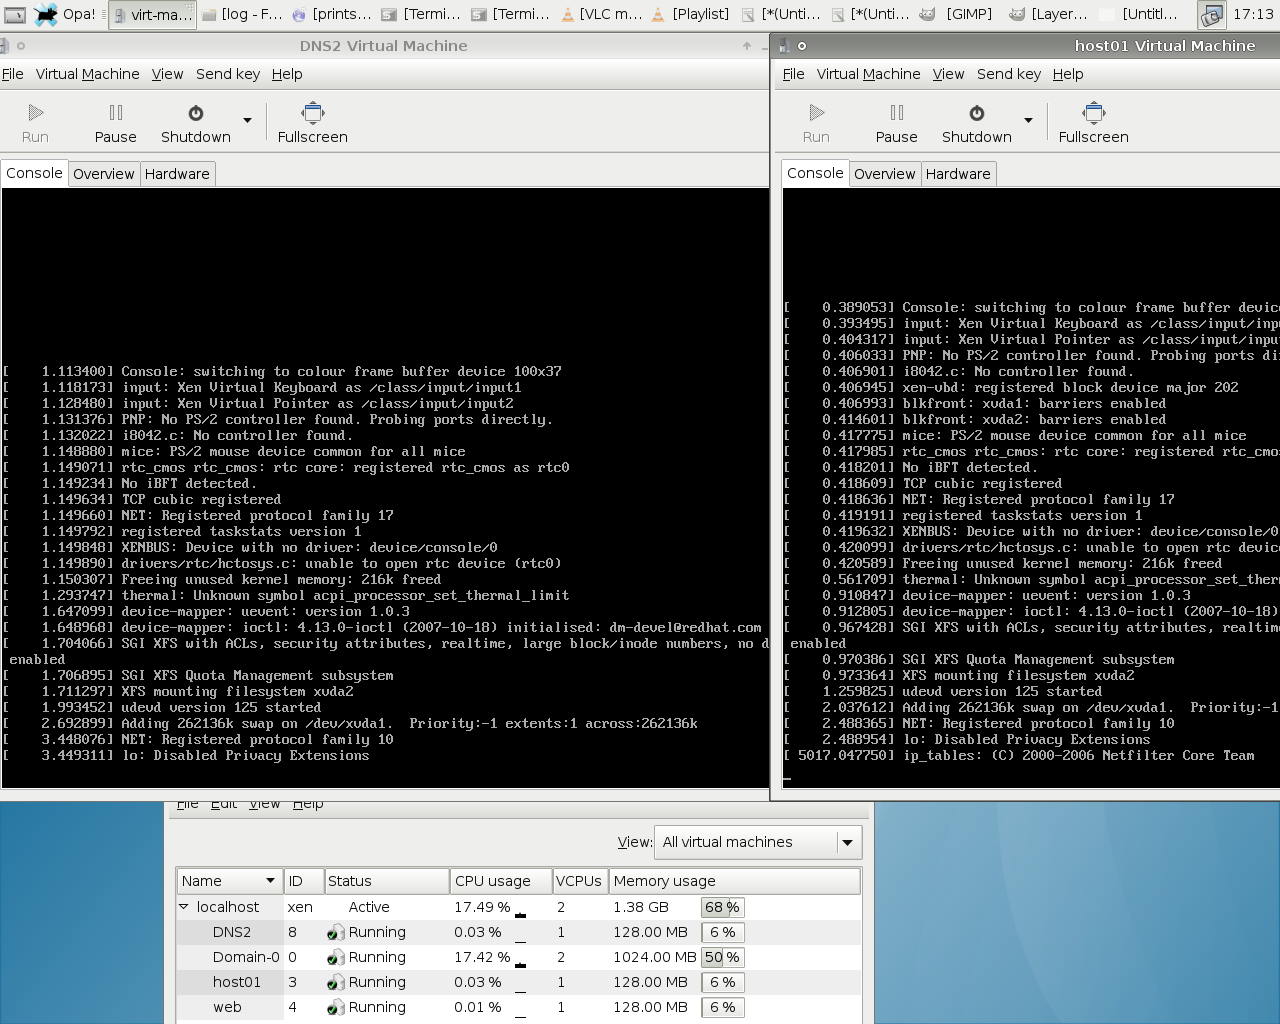This screenshot has height=1024, width=1280.
Task: Pause the host01 virtual machine
Action: tap(896, 122)
